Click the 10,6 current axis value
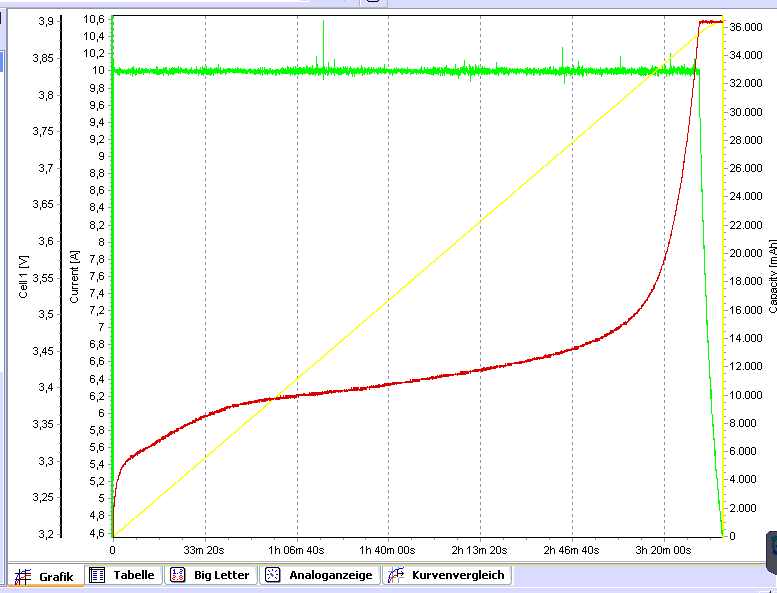Viewport: 777px width, 593px height. (94, 19)
